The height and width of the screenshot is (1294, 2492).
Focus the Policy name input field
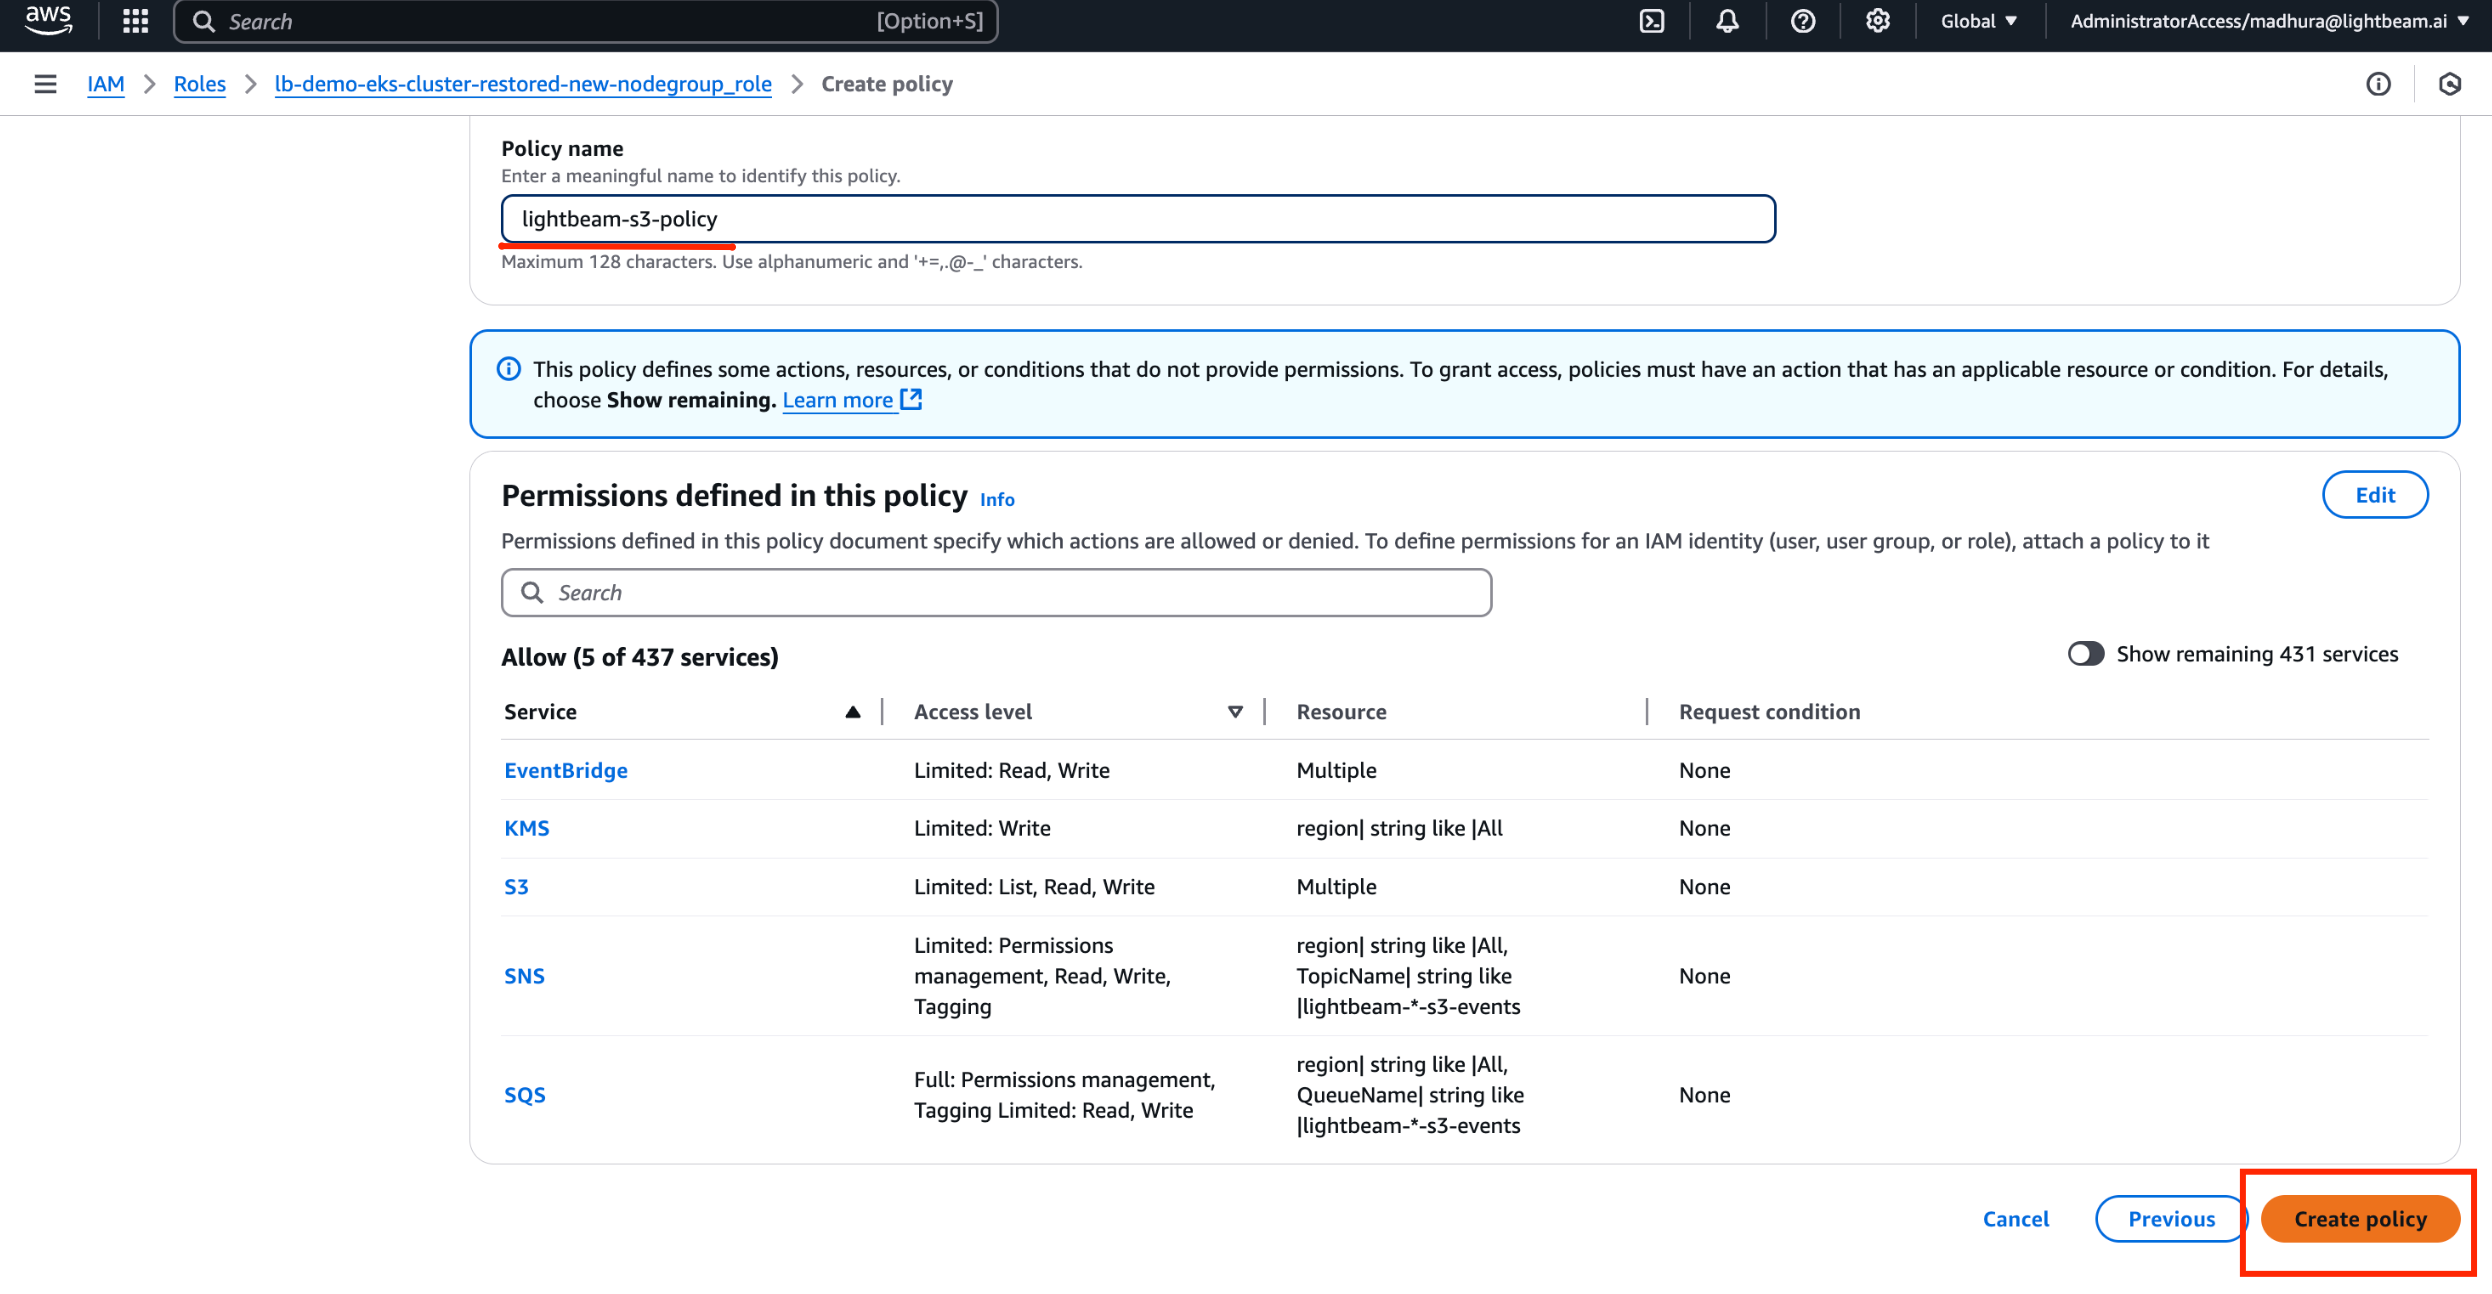tap(1138, 219)
